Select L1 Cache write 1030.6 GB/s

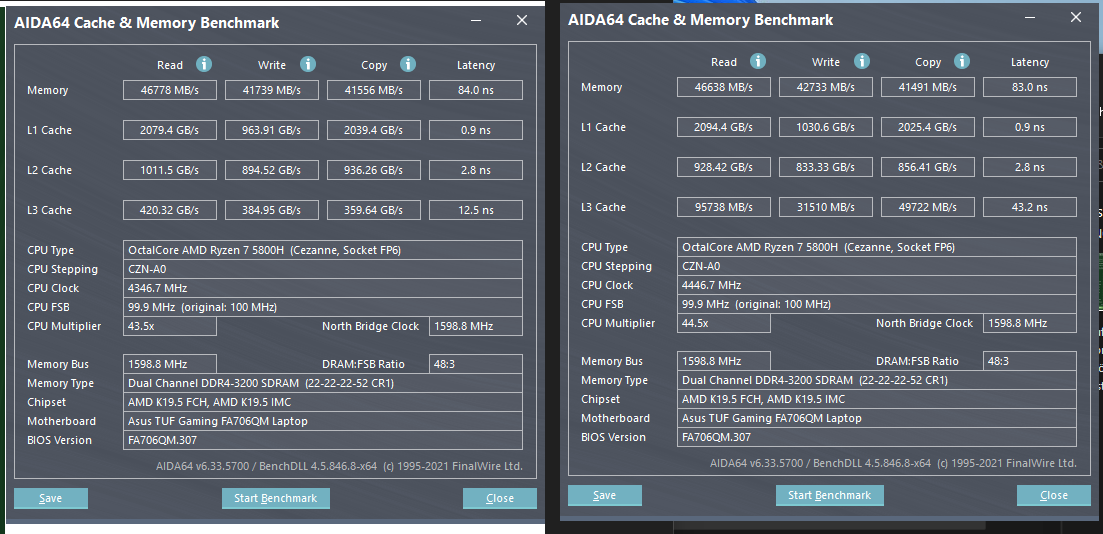click(825, 127)
